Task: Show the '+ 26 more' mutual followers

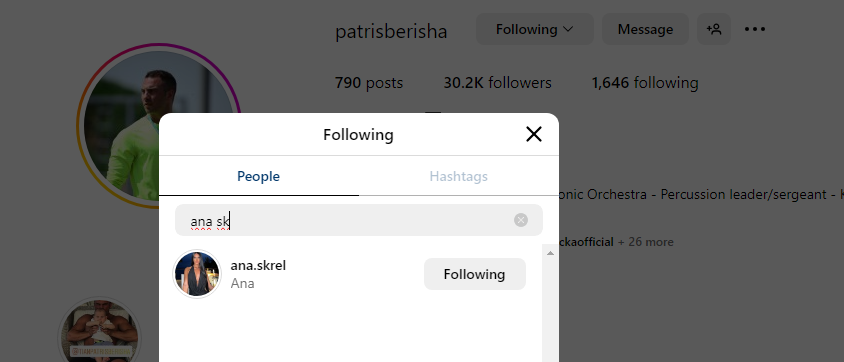Action: tap(645, 242)
